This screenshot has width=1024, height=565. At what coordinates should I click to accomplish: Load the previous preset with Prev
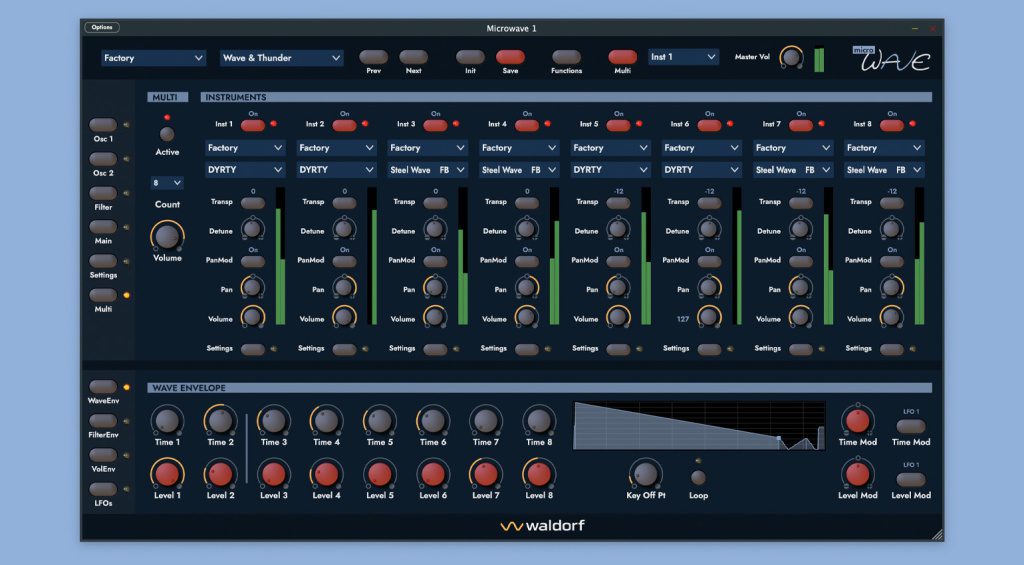(374, 57)
